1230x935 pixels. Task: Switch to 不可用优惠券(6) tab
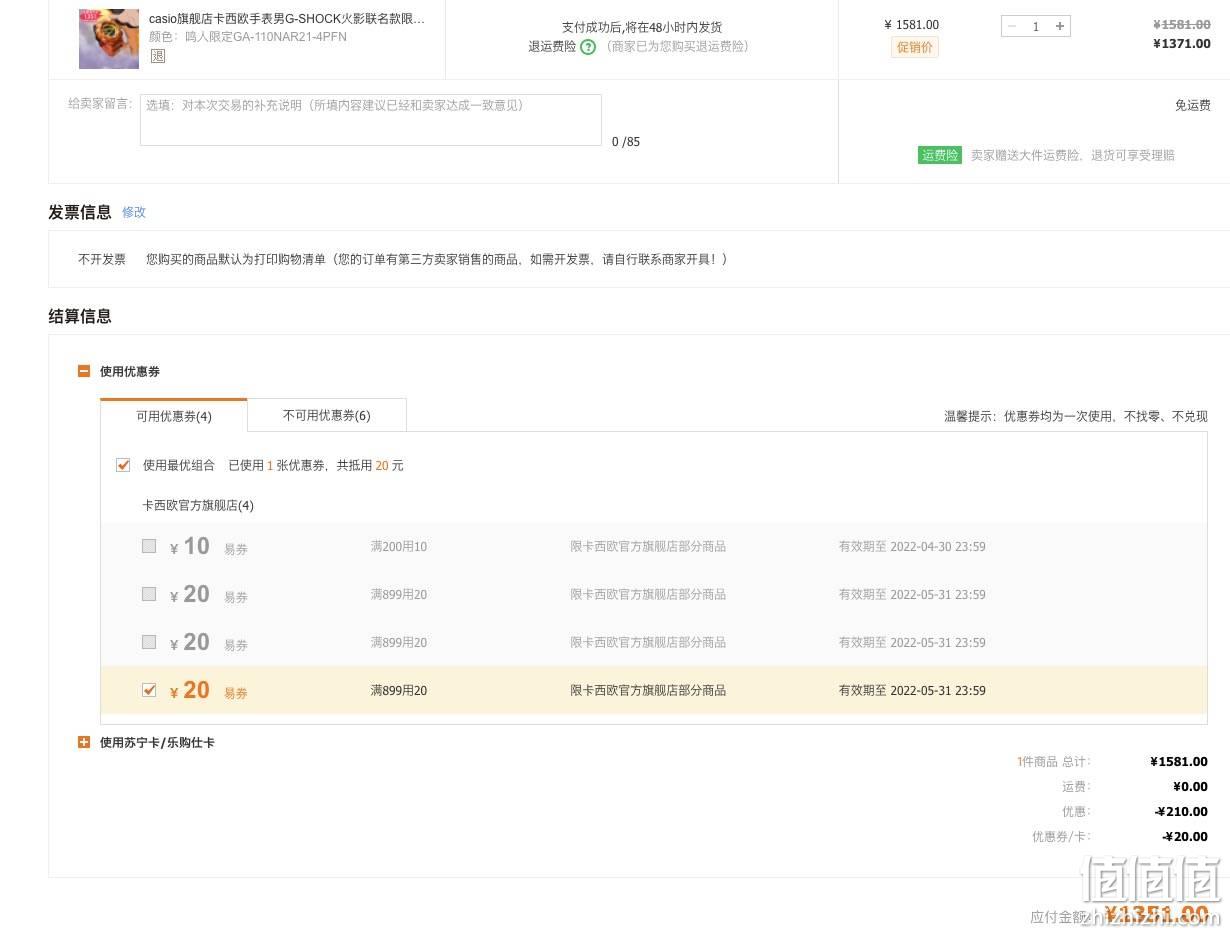click(327, 415)
